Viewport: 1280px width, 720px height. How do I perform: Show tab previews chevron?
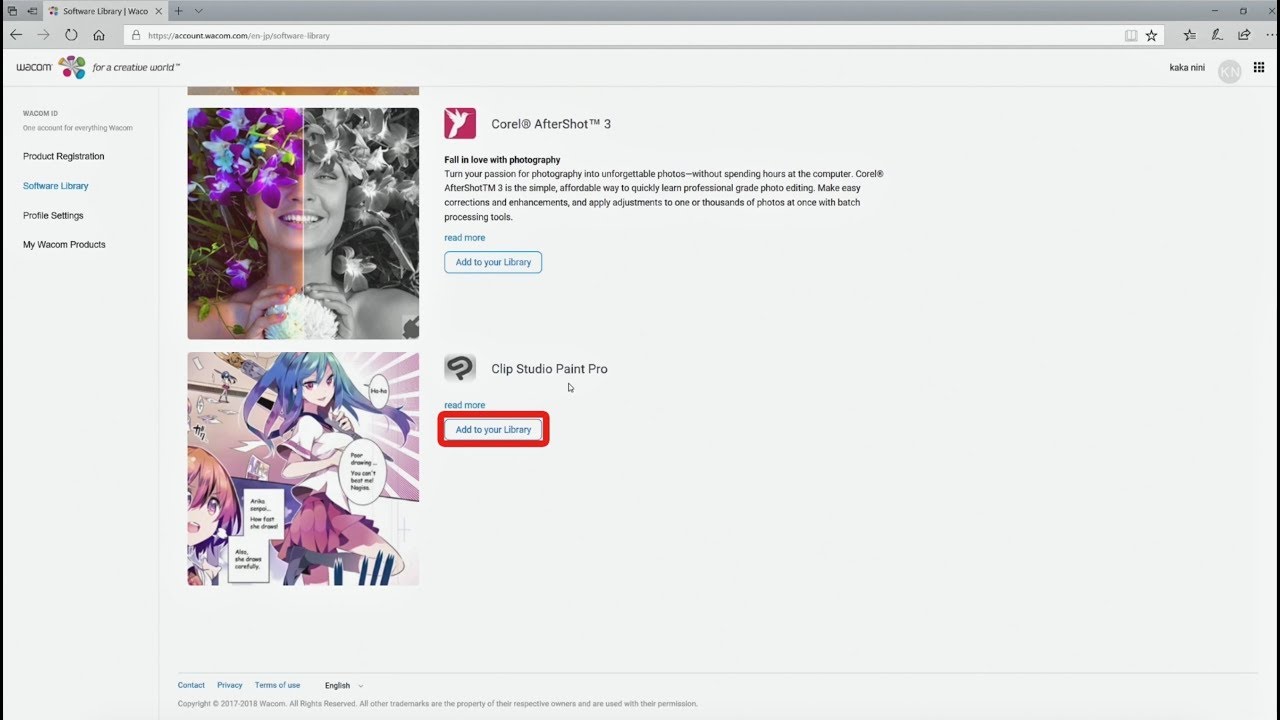tap(198, 10)
